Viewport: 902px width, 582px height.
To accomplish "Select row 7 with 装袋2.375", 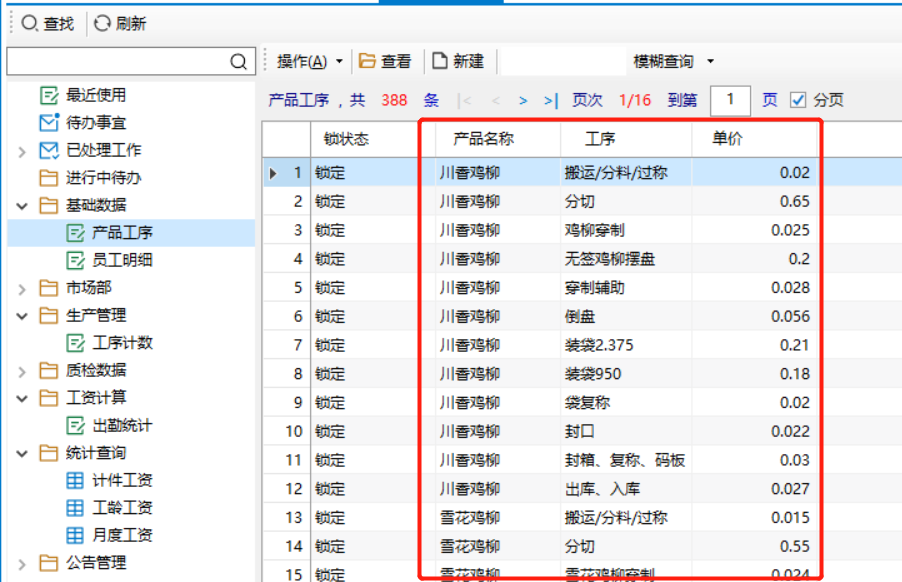I will pyautogui.click(x=592, y=345).
